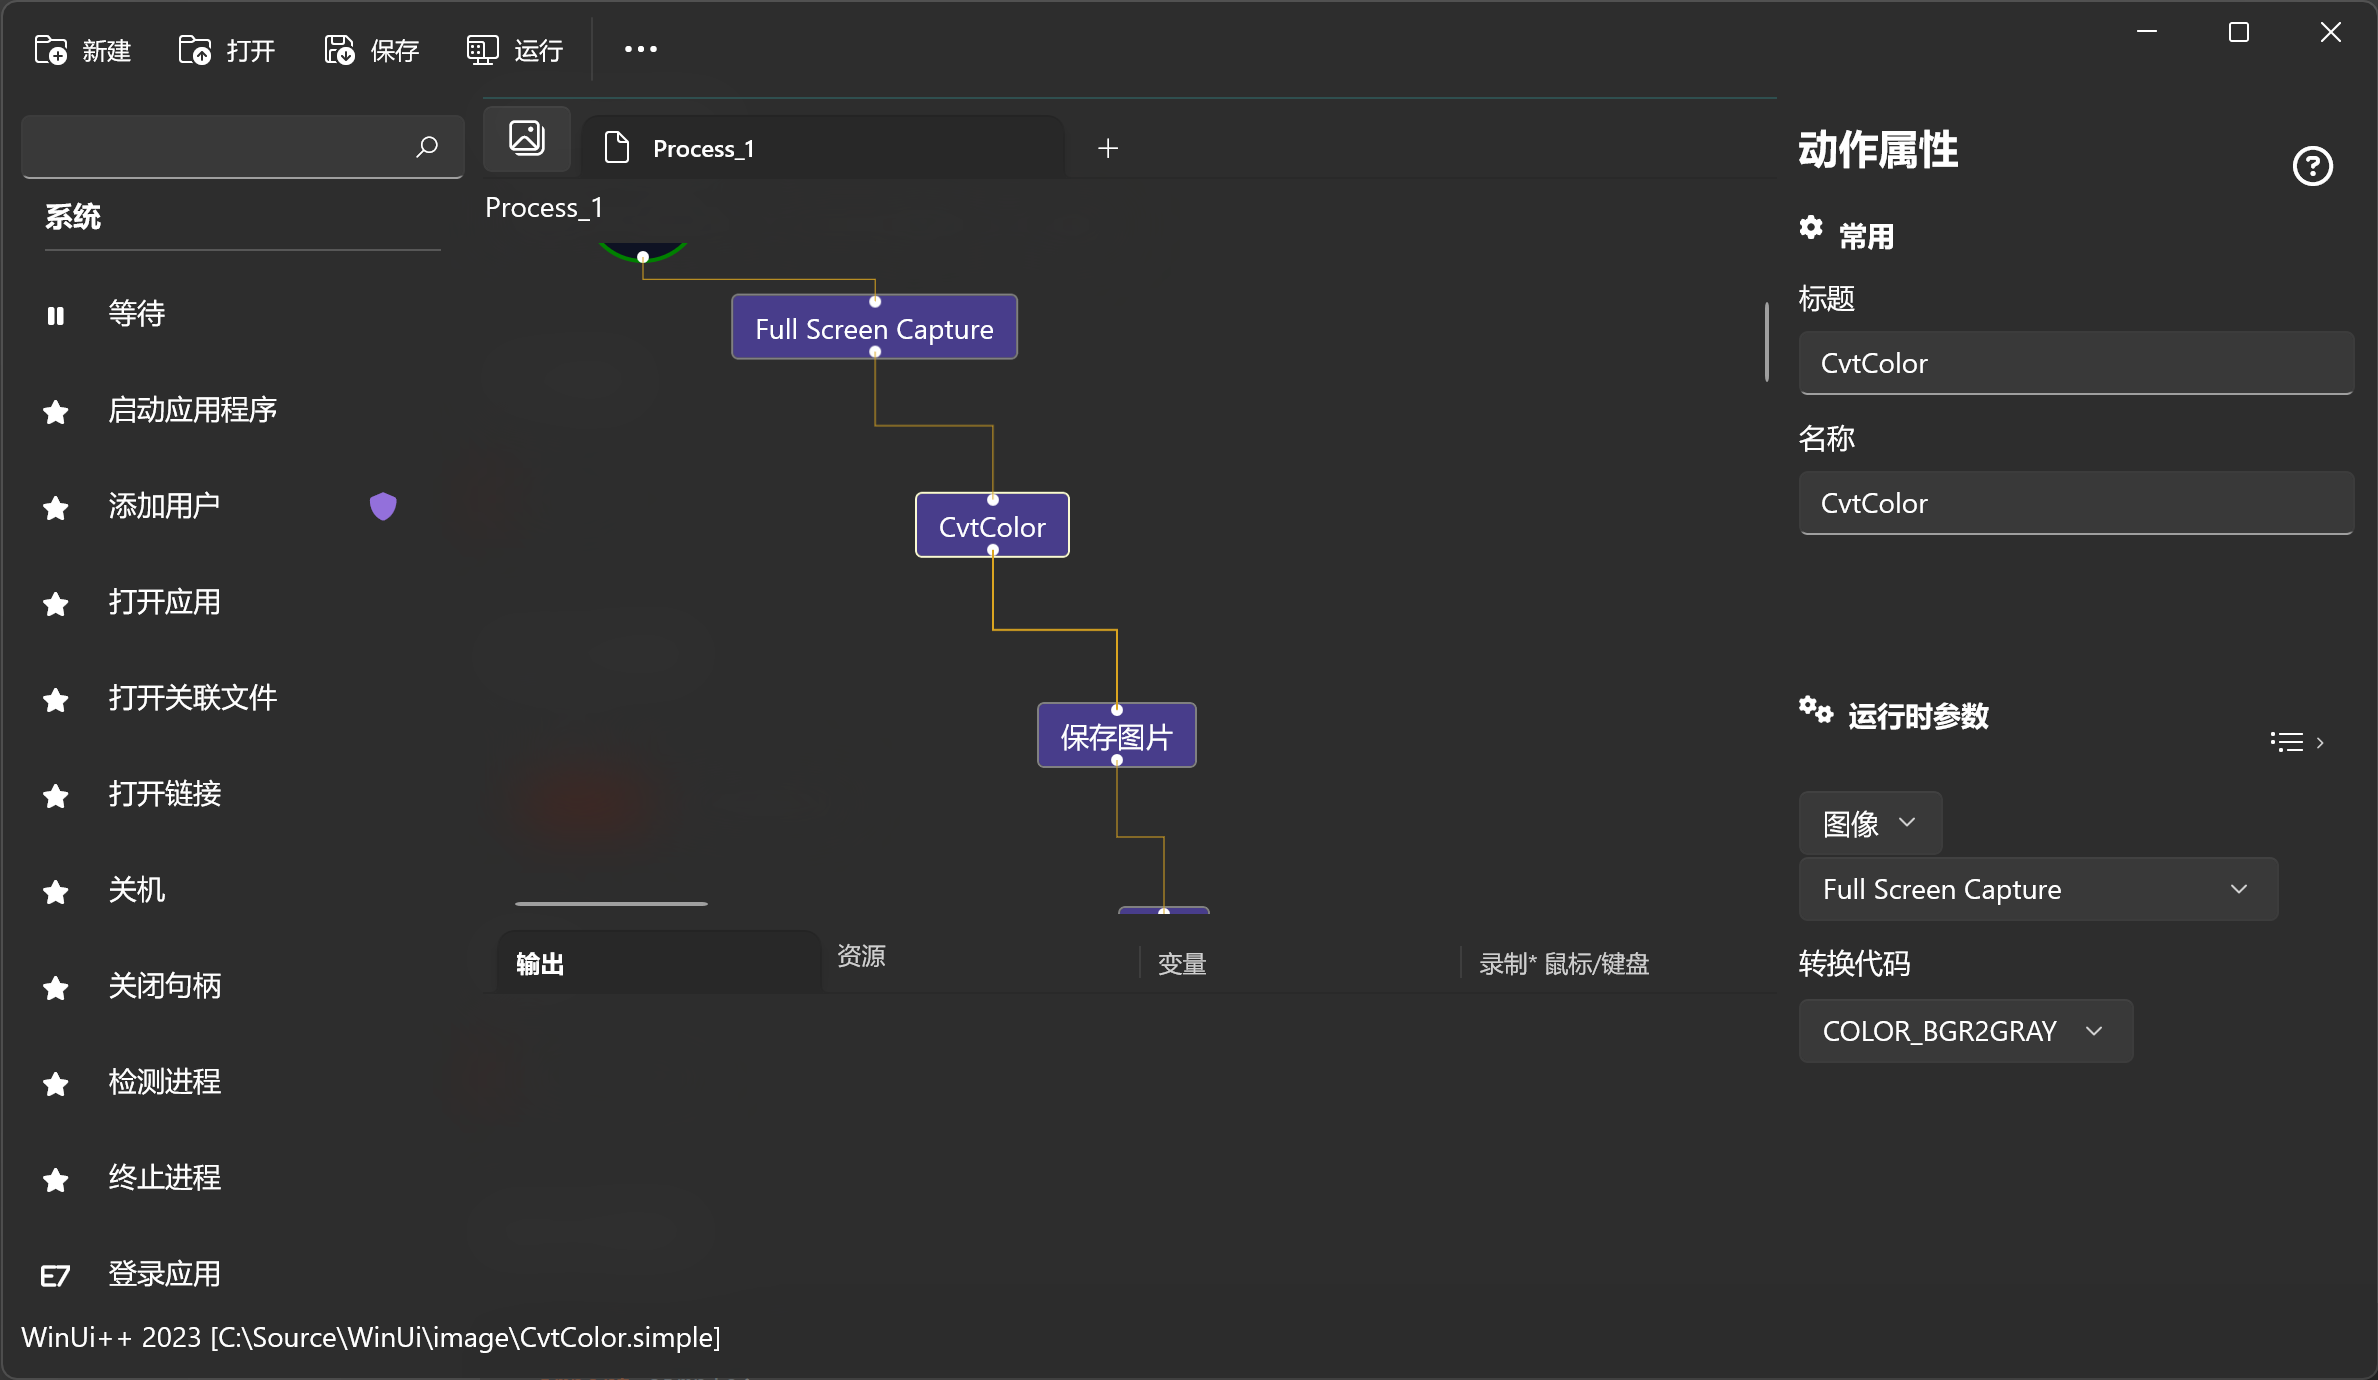Click the New file icon in toolbar
The image size is (2378, 1380).
tap(51, 50)
